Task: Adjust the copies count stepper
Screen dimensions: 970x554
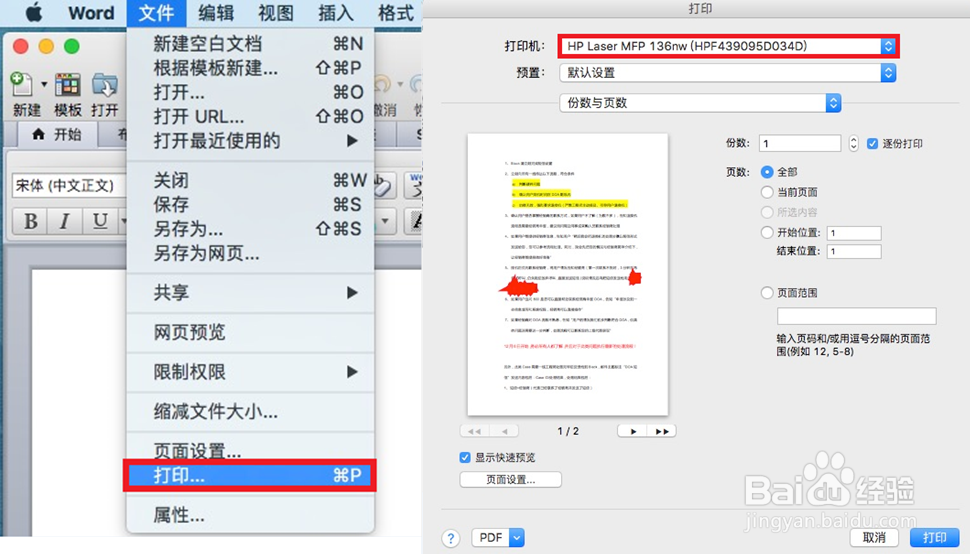Action: coord(854,143)
